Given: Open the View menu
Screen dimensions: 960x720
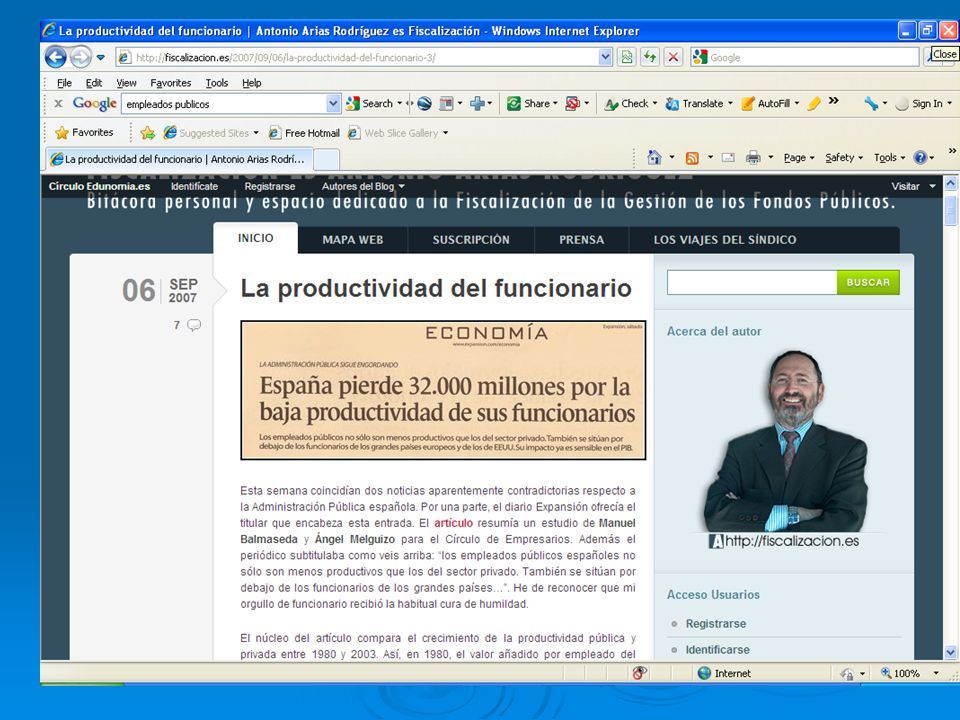Looking at the screenshot, I should 126,83.
